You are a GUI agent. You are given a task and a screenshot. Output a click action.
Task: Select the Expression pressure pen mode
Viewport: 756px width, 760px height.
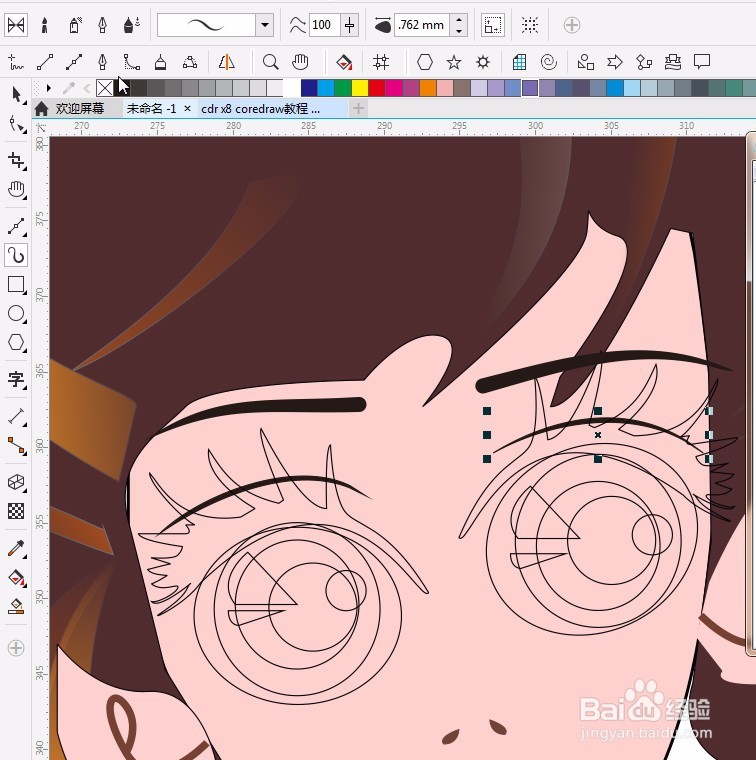(x=131, y=25)
